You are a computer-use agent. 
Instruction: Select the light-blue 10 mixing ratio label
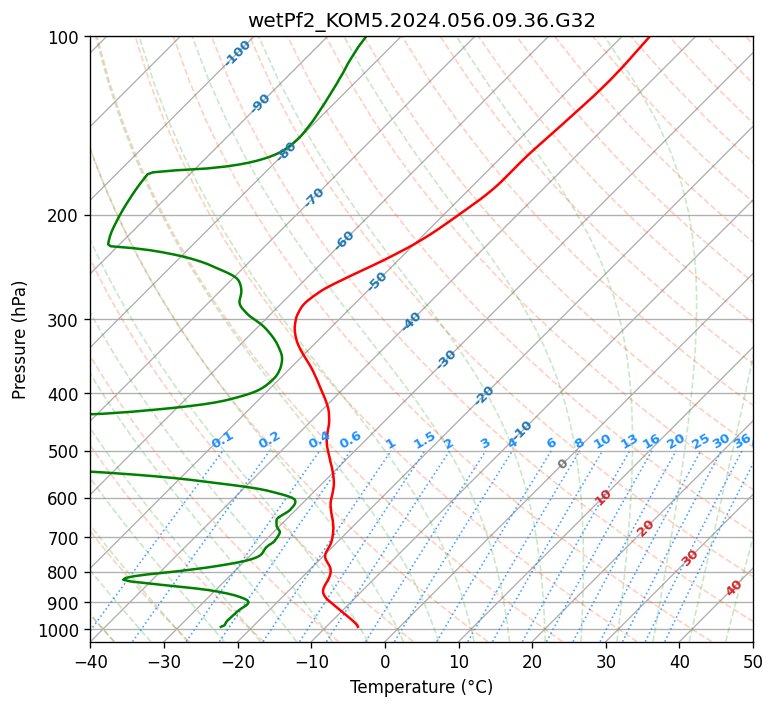pyautogui.click(x=602, y=442)
